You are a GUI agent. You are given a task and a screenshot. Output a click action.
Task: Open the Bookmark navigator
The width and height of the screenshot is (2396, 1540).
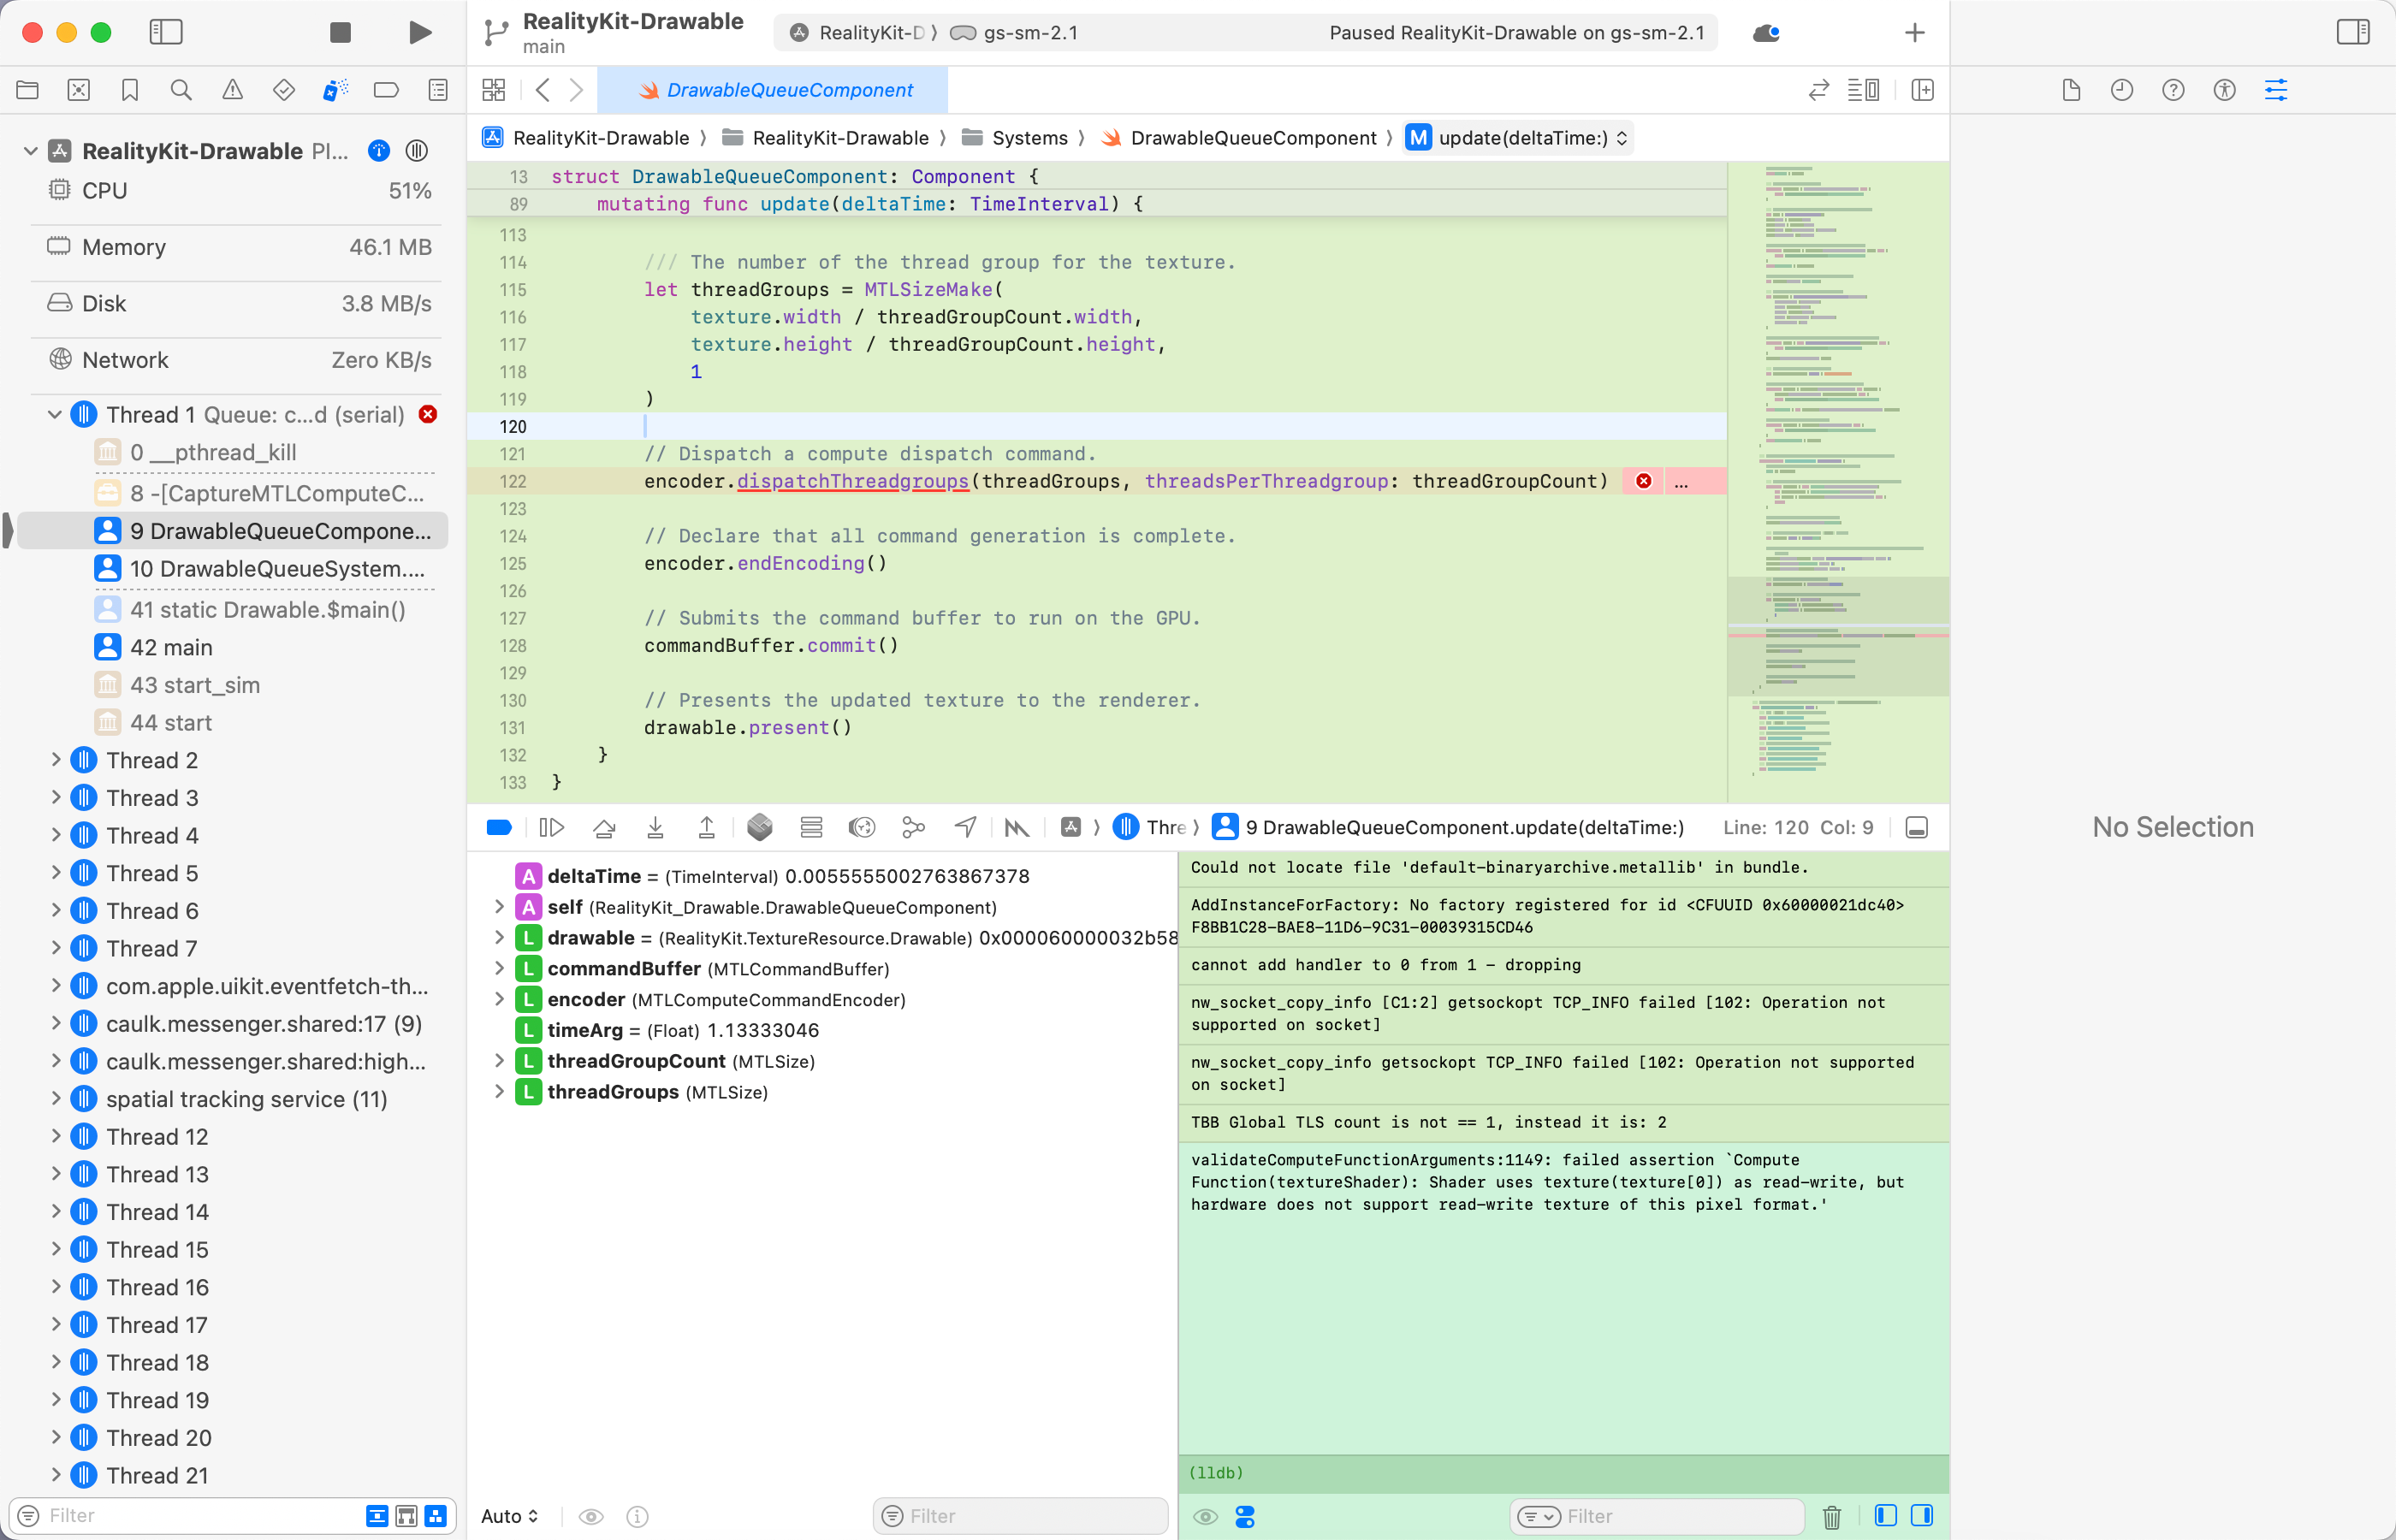tap(130, 90)
